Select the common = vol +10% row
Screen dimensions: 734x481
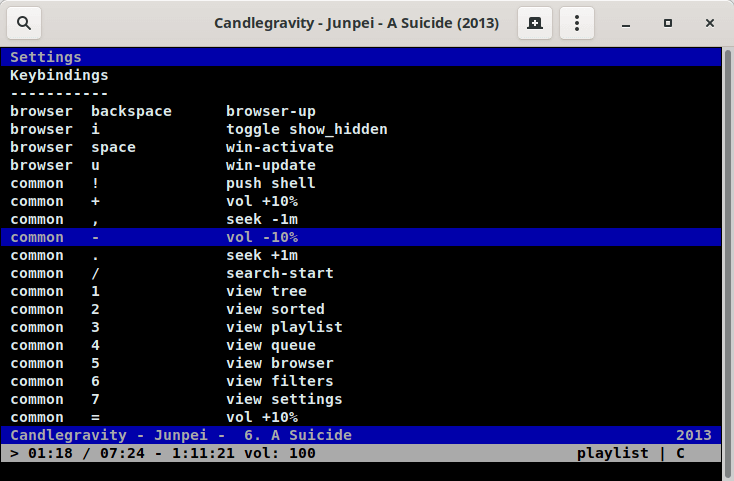[x=361, y=417]
